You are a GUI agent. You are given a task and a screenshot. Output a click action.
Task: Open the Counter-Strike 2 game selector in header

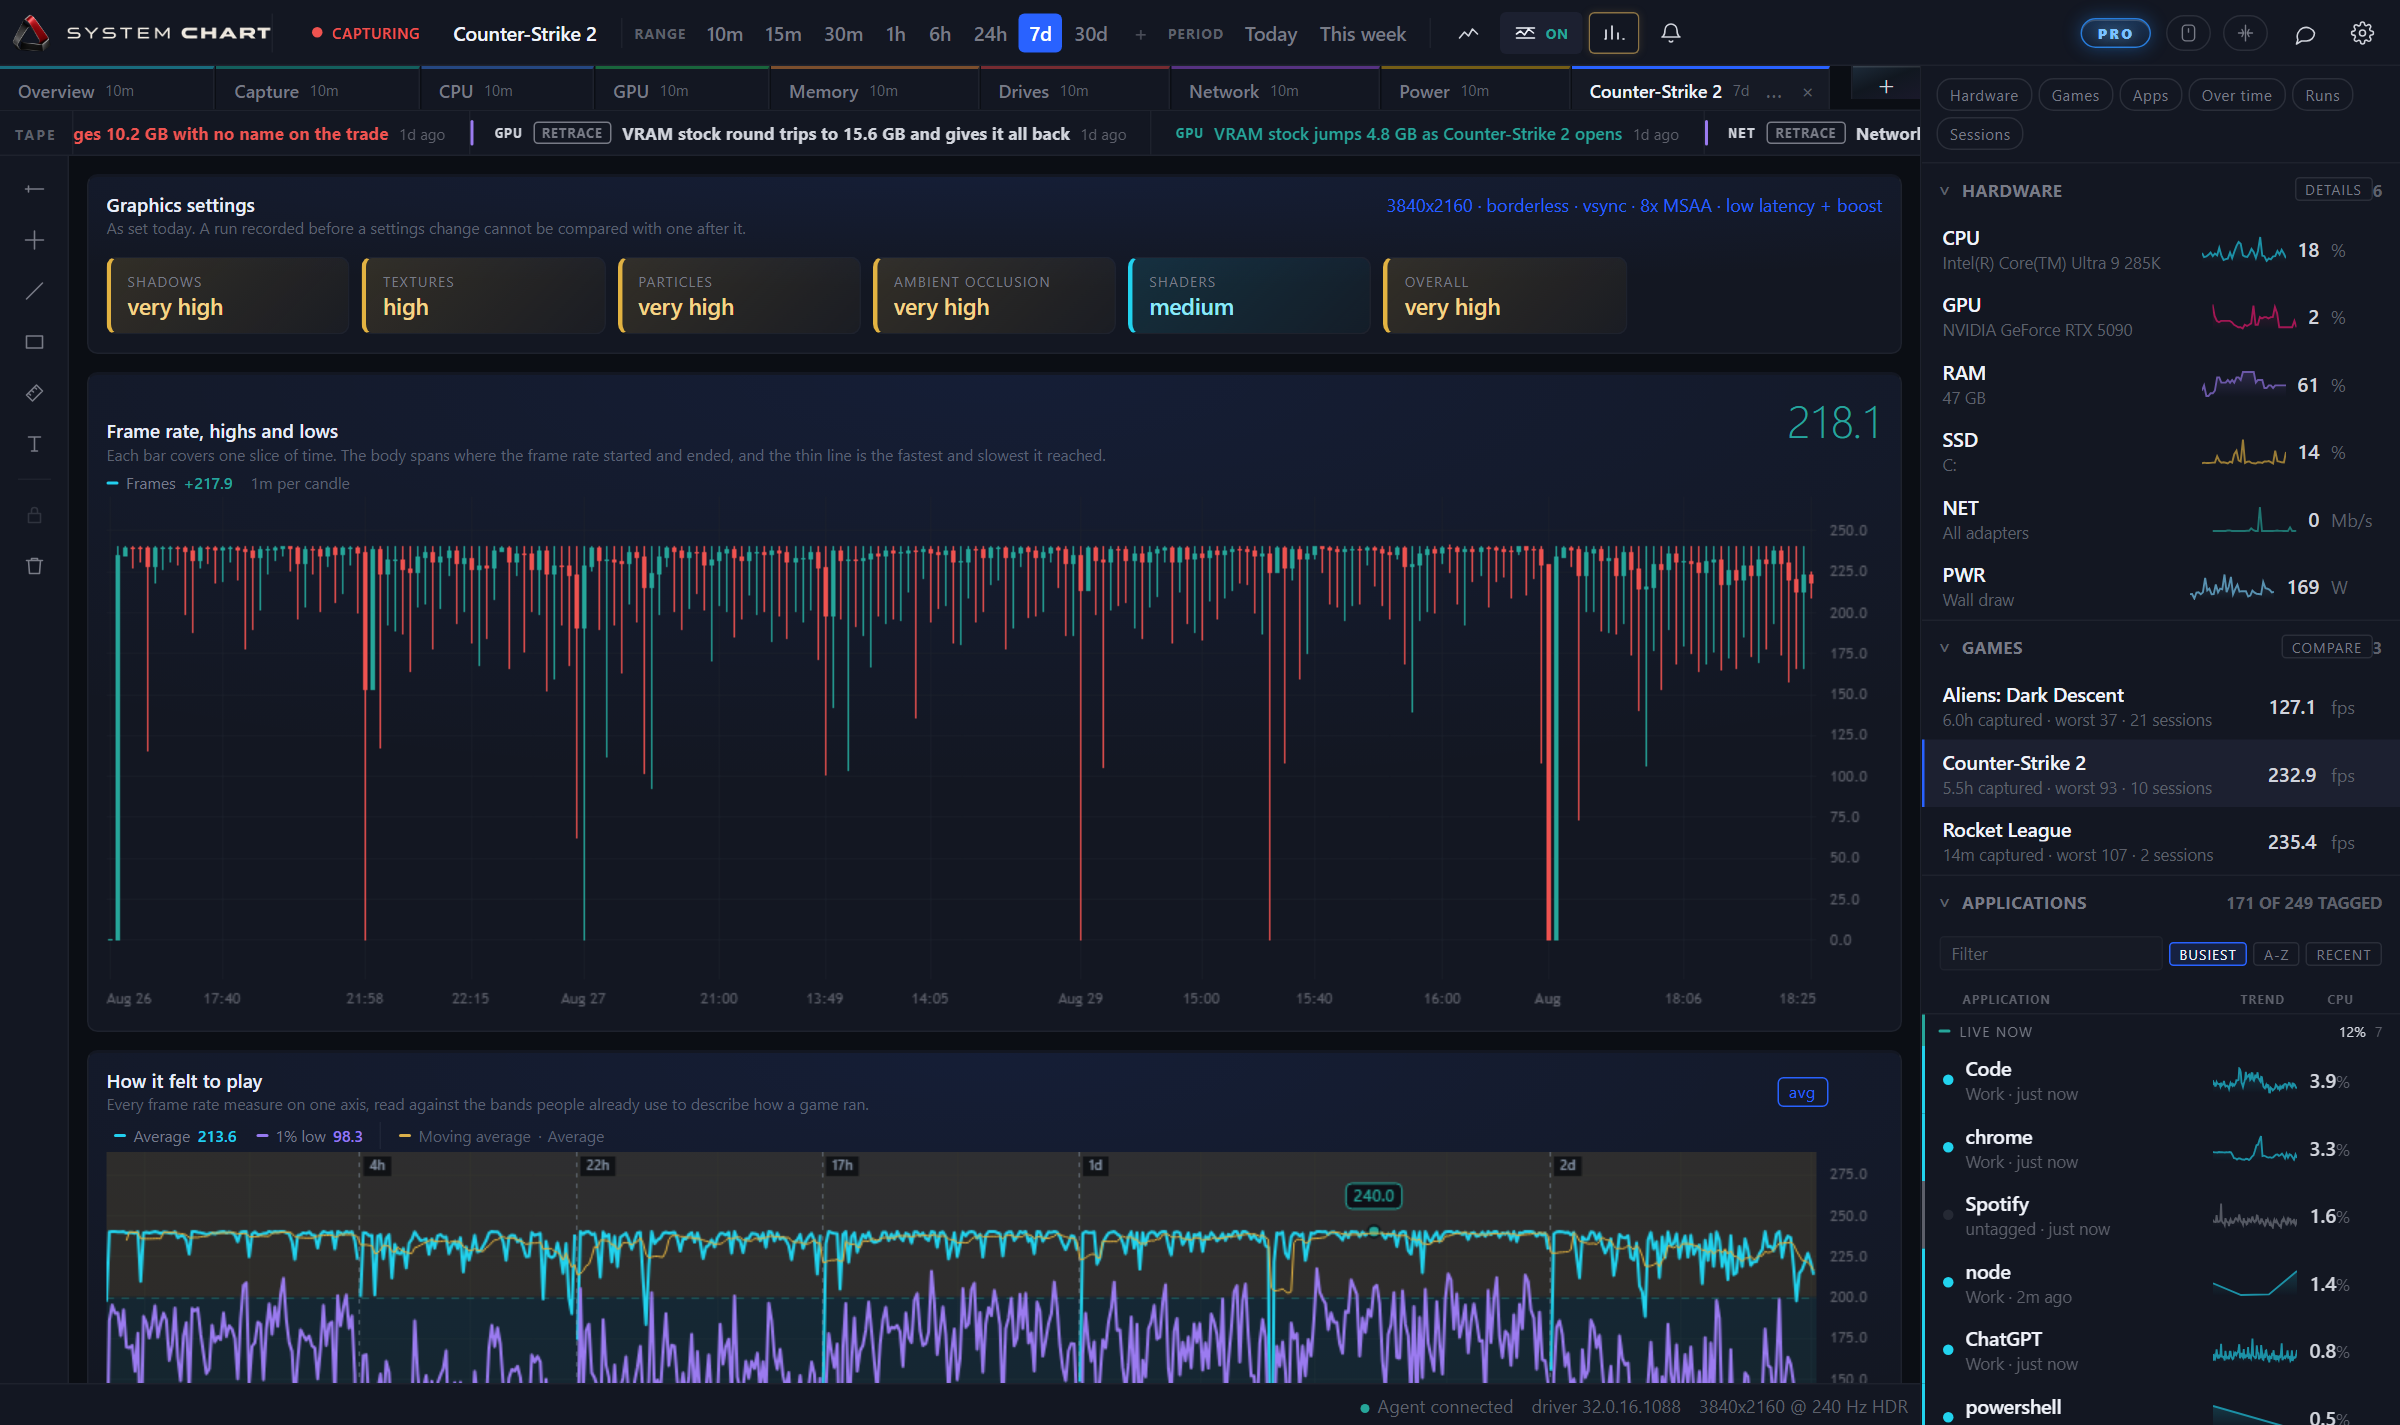pos(525,34)
